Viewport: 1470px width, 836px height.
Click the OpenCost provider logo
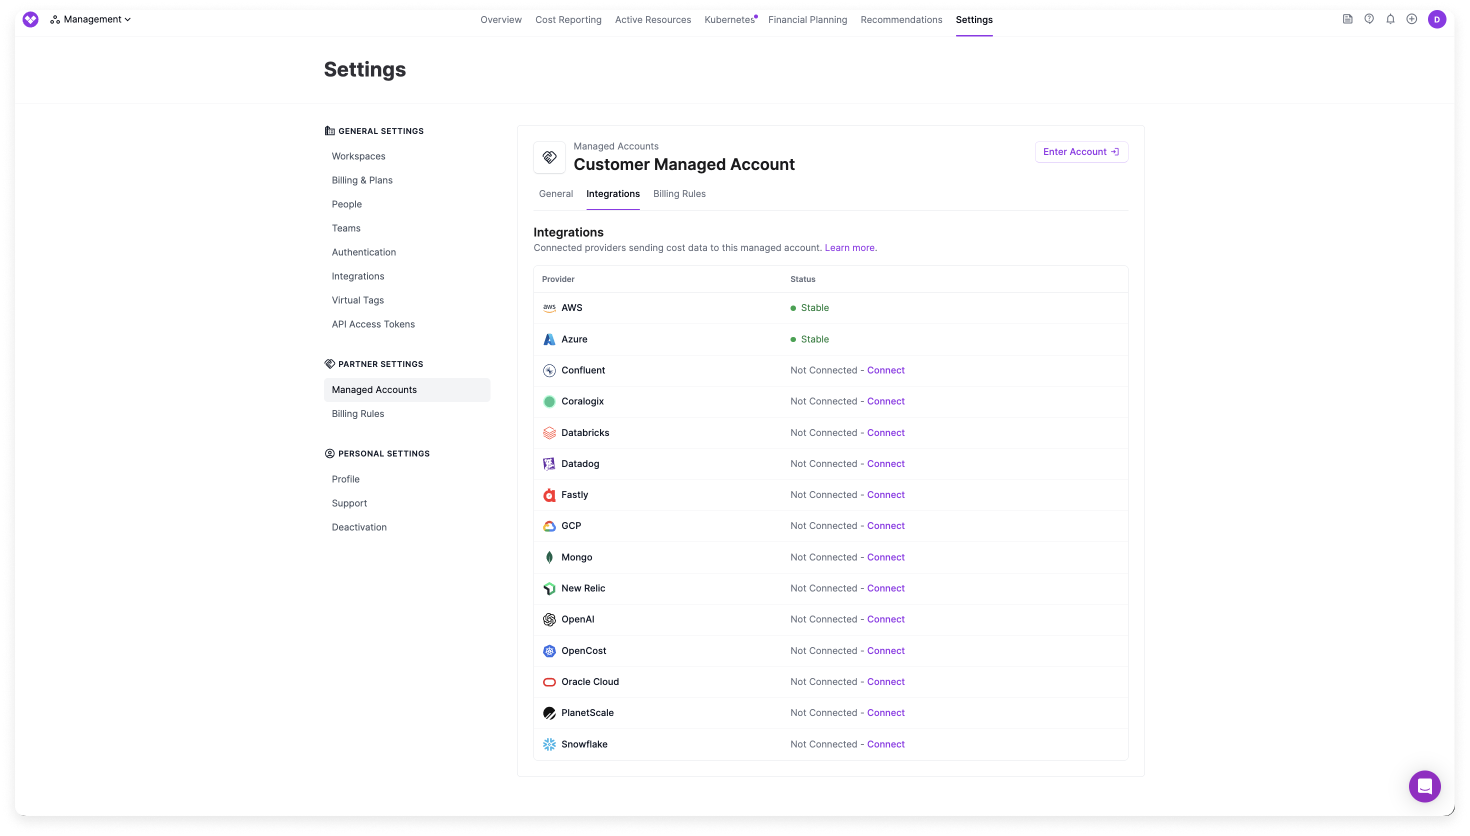click(x=549, y=651)
